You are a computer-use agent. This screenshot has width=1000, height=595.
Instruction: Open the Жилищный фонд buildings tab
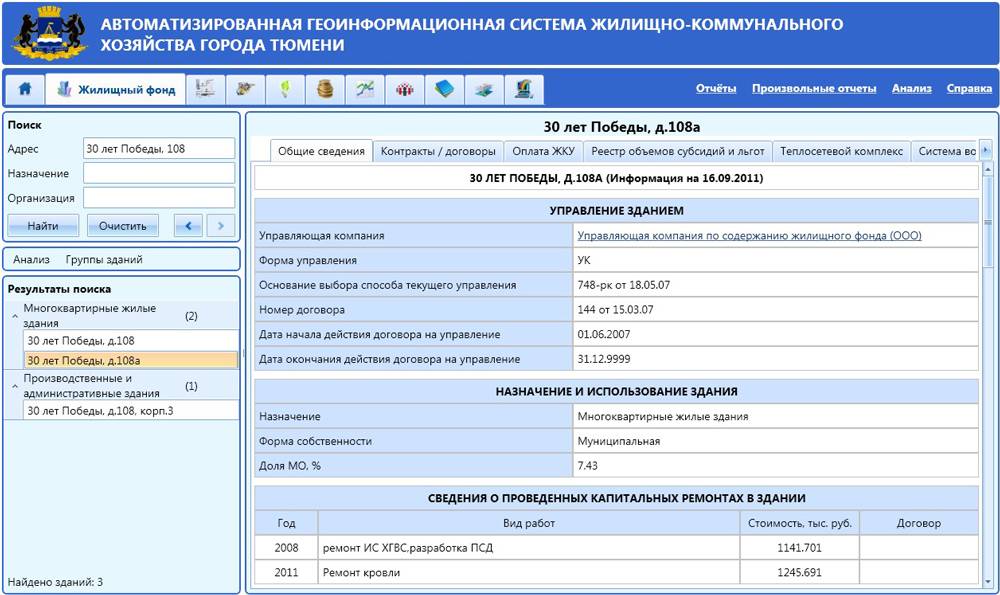click(115, 89)
